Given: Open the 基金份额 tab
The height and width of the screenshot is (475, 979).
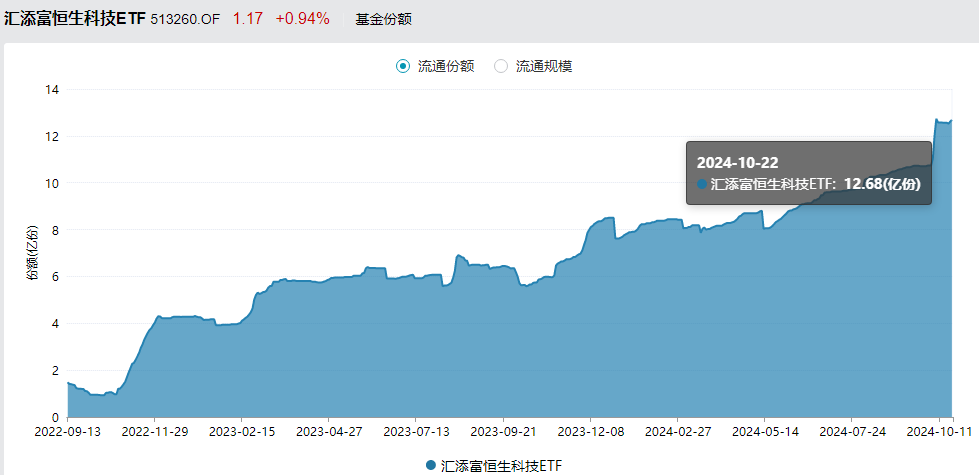Looking at the screenshot, I should (383, 19).
